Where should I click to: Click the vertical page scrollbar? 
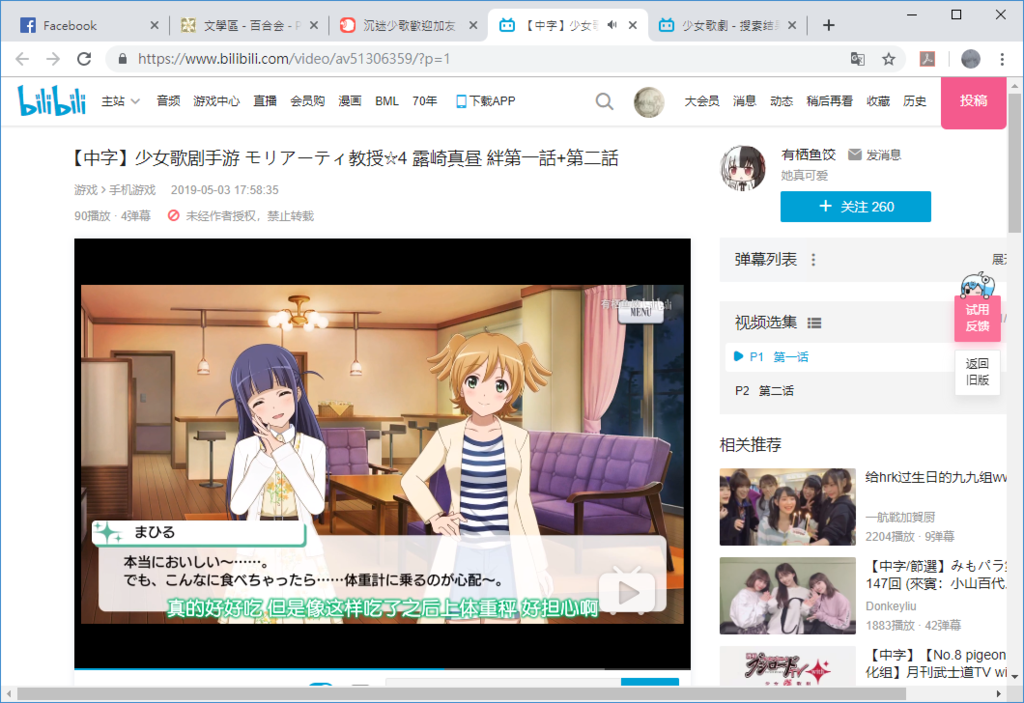(x=1014, y=163)
